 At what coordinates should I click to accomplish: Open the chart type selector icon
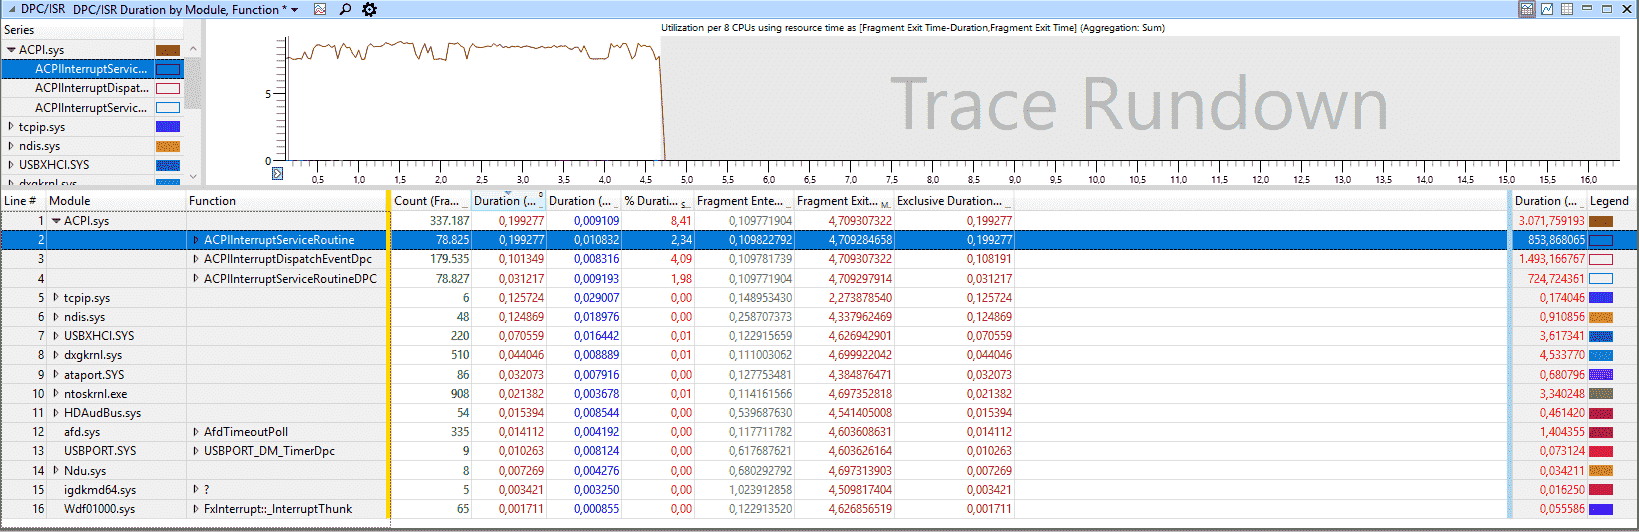(x=320, y=9)
